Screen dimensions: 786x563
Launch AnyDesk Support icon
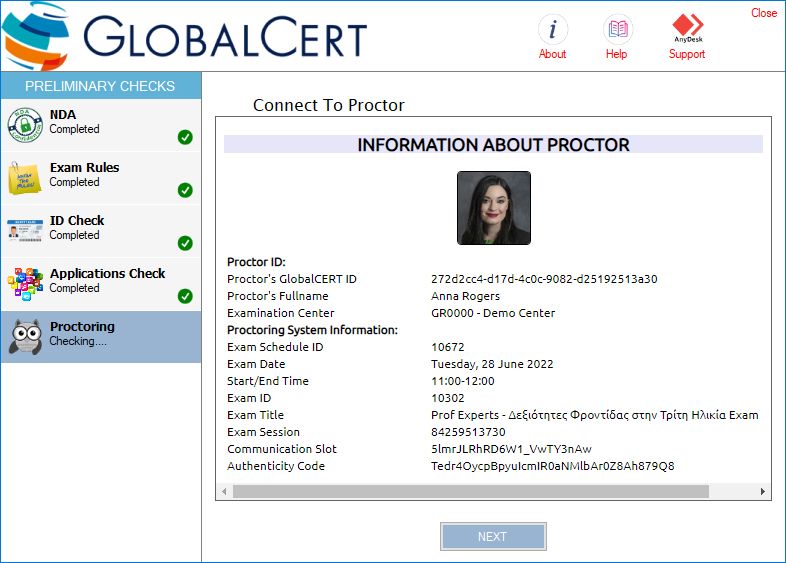[x=687, y=26]
